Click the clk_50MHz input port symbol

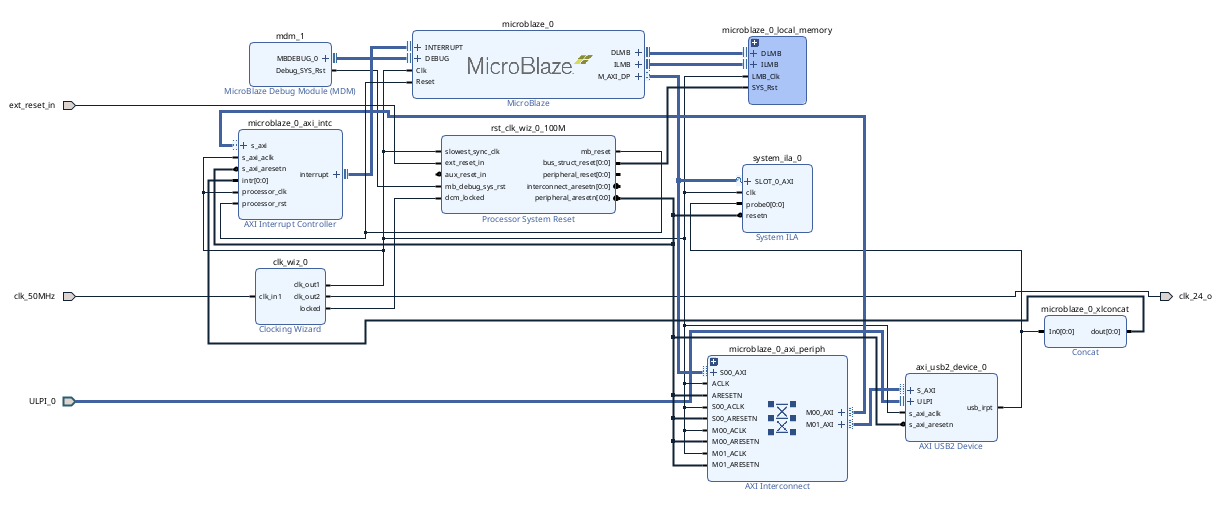pyautogui.click(x=69, y=296)
